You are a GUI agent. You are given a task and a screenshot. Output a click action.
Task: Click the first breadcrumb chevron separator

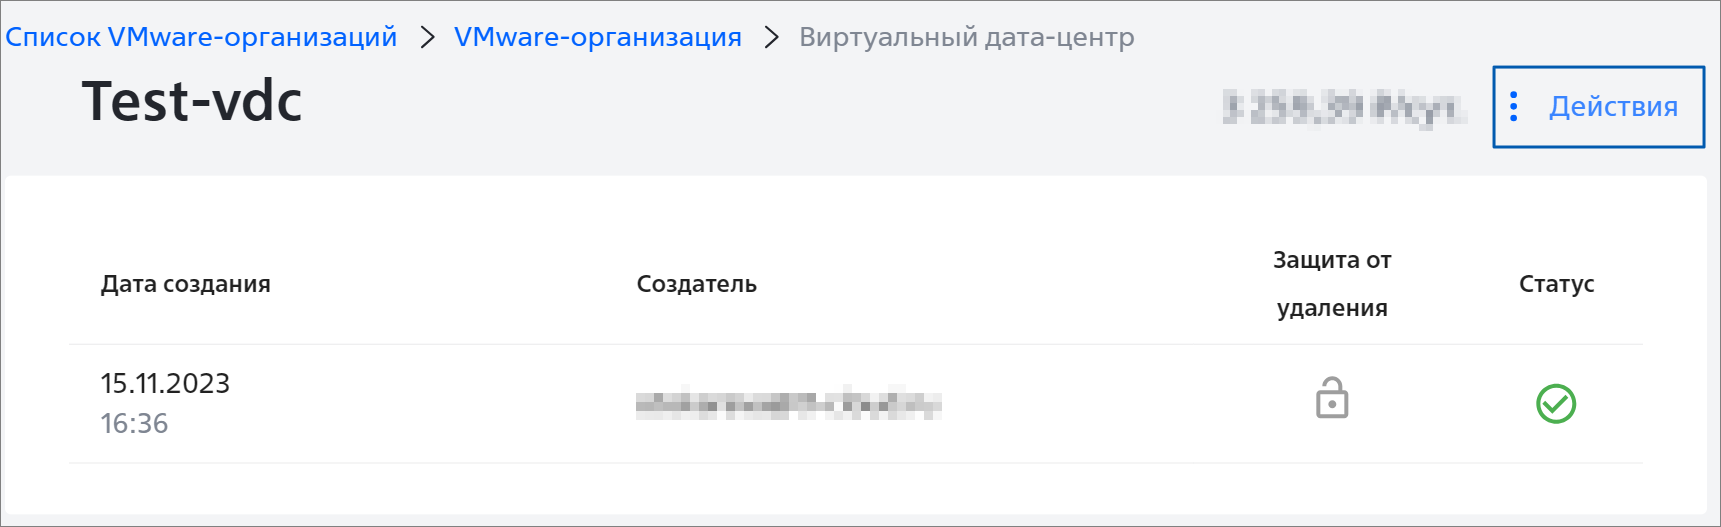[427, 37]
